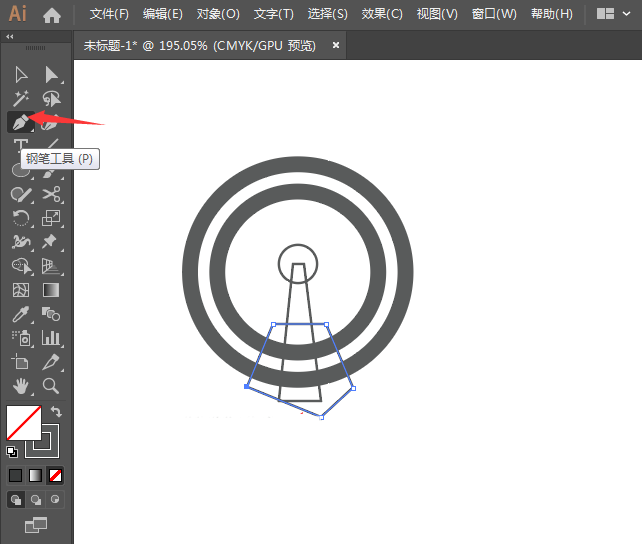This screenshot has height=544, width=642.
Task: Select the Column Graph tool
Action: coord(51,338)
